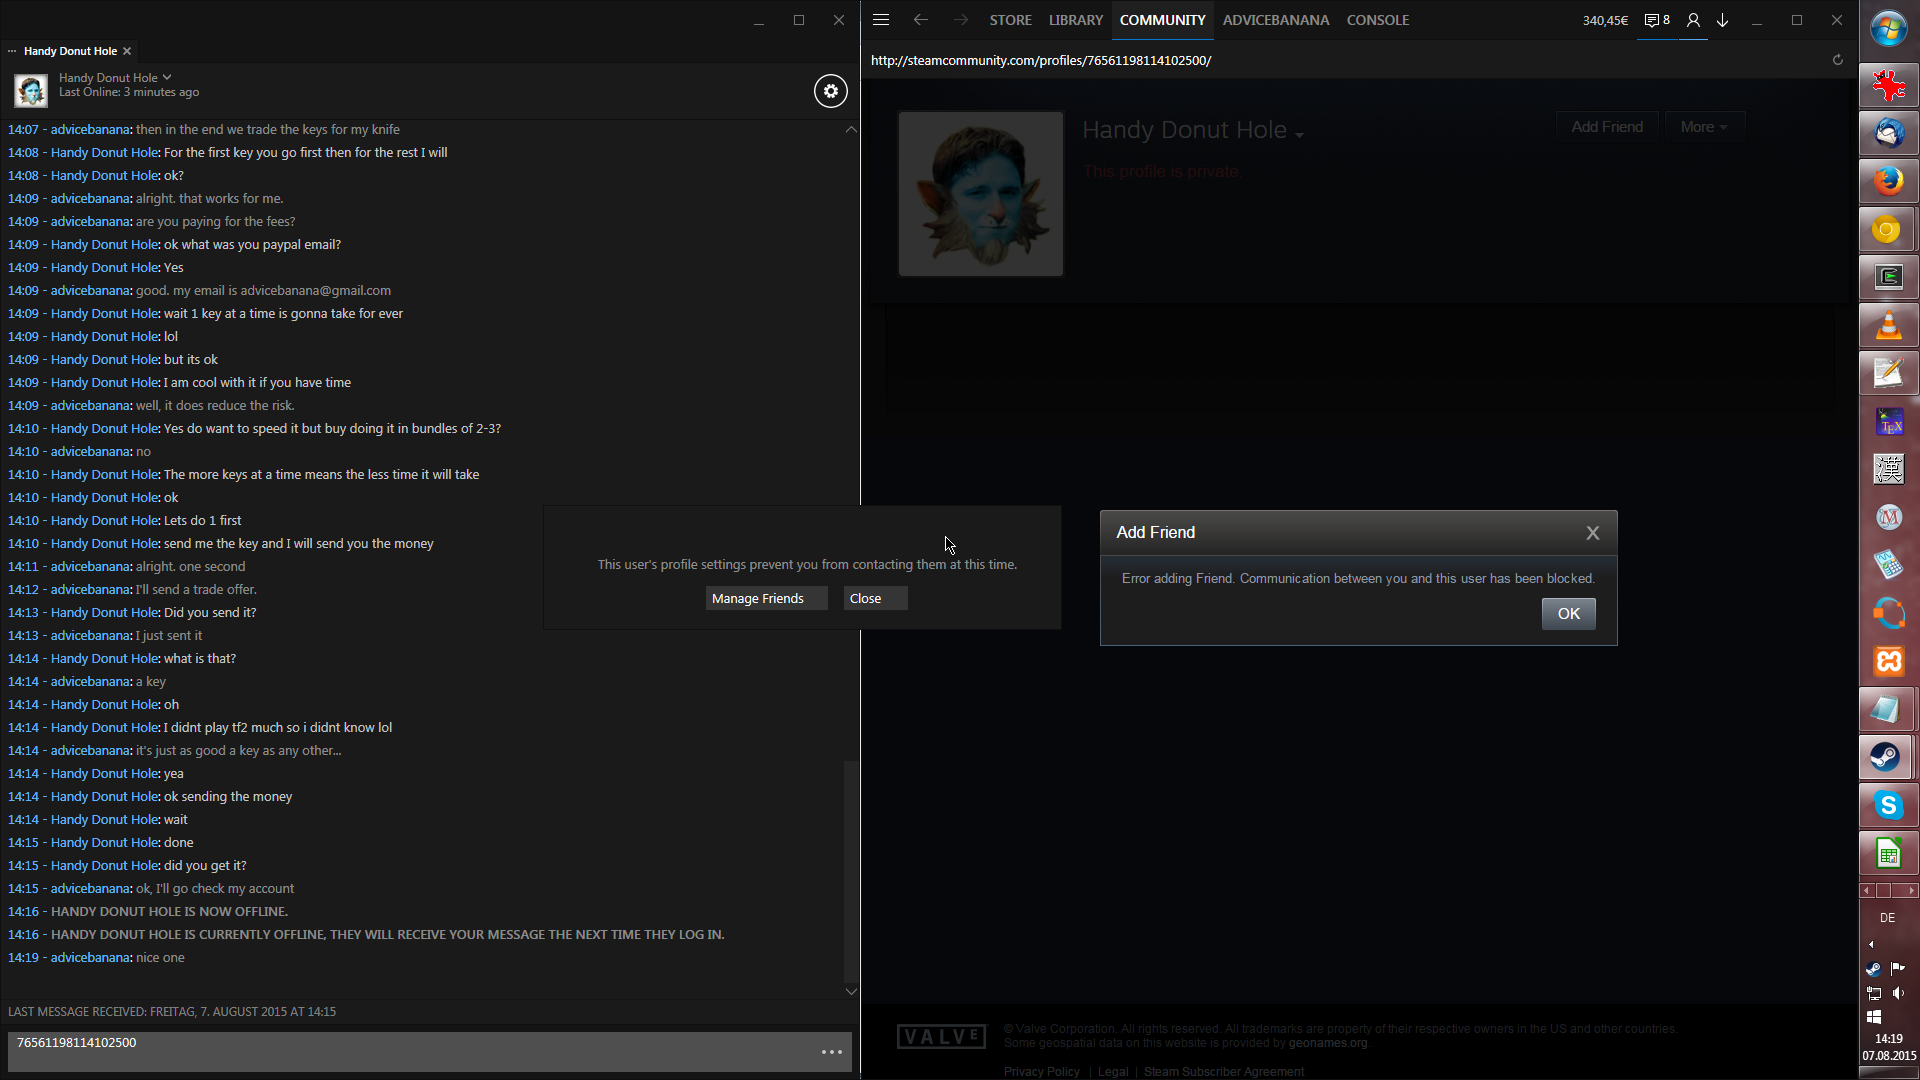Open the STORE tab
Image resolution: width=1920 pixels, height=1080 pixels.
click(x=1010, y=20)
